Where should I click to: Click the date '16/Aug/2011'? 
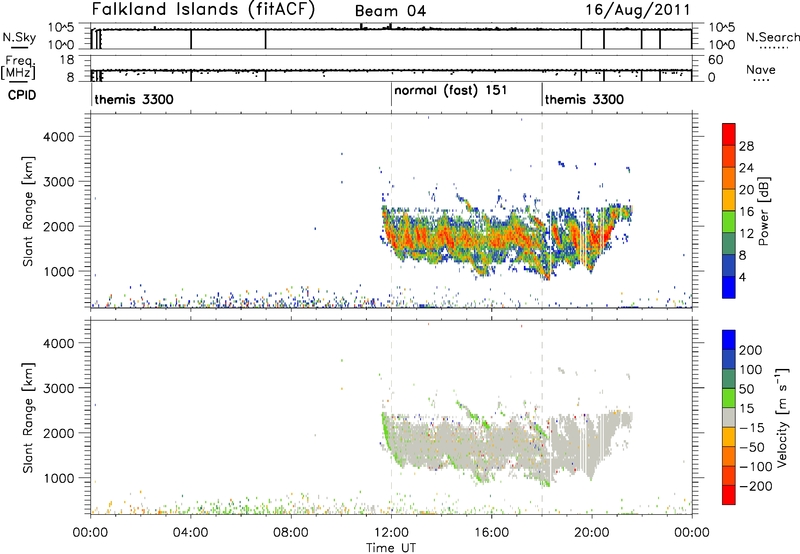(638, 10)
